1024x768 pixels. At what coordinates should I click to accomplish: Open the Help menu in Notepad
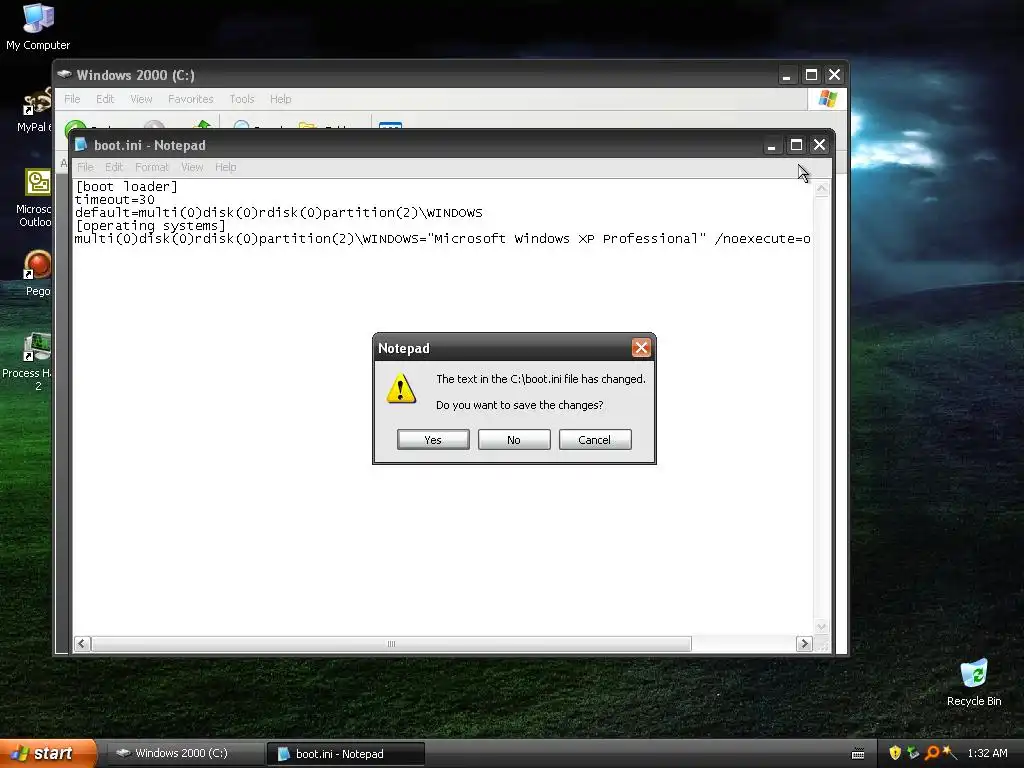[226, 167]
